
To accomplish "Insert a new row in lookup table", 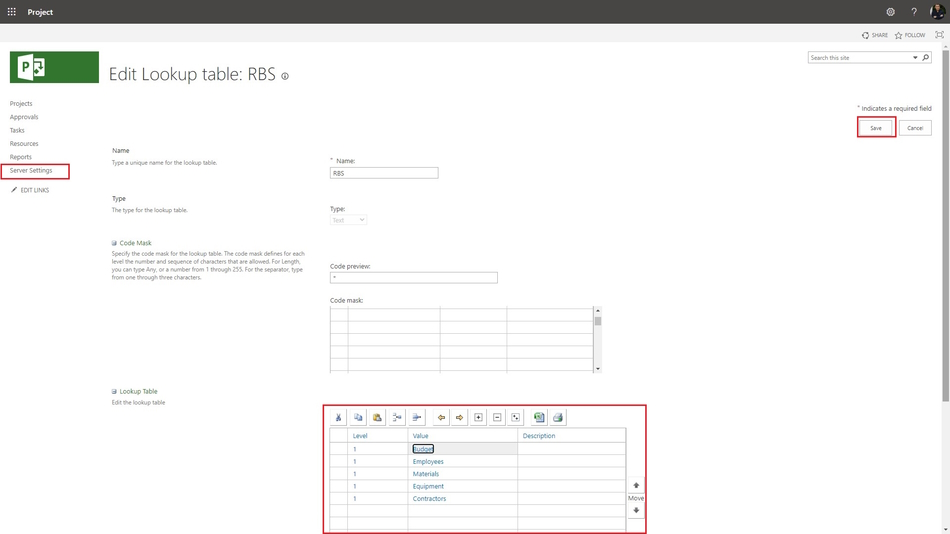I will [397, 417].
